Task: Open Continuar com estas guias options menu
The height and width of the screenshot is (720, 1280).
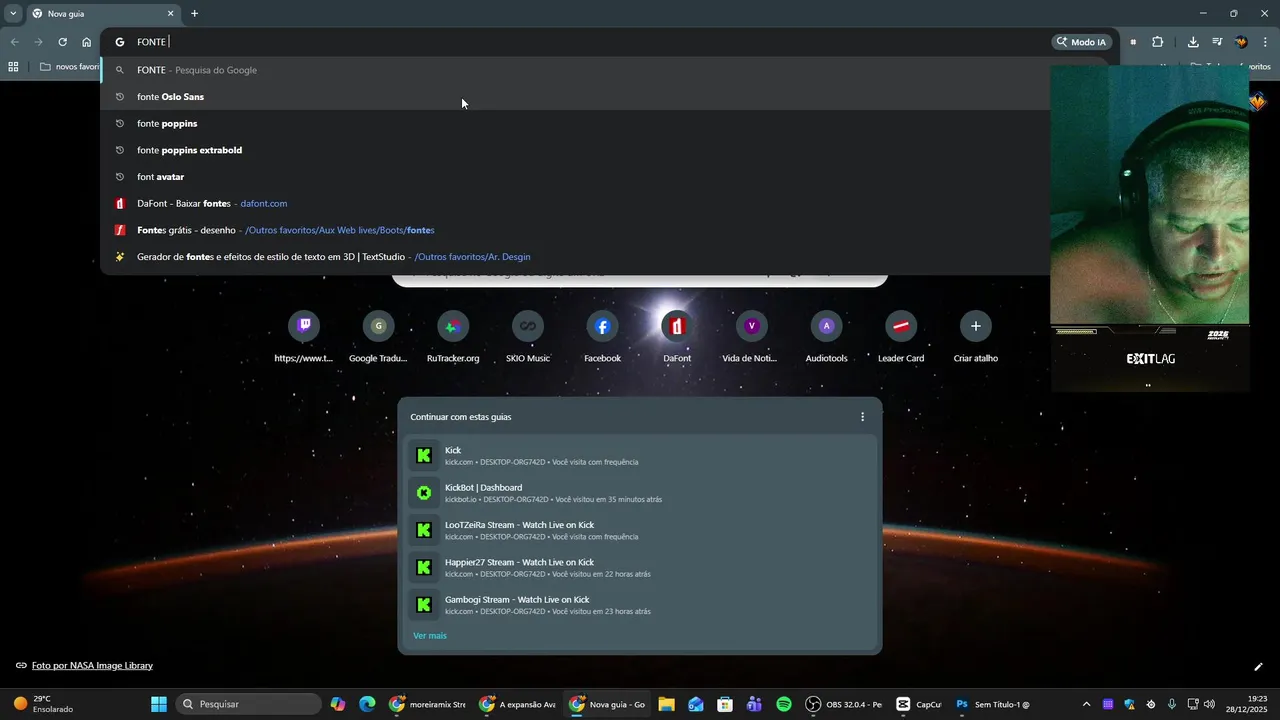Action: (863, 417)
